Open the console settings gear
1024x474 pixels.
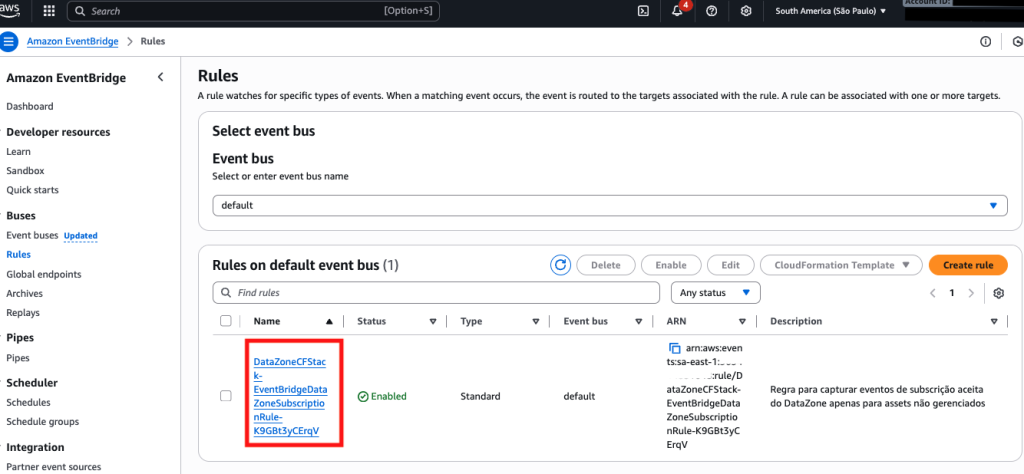pyautogui.click(x=746, y=11)
